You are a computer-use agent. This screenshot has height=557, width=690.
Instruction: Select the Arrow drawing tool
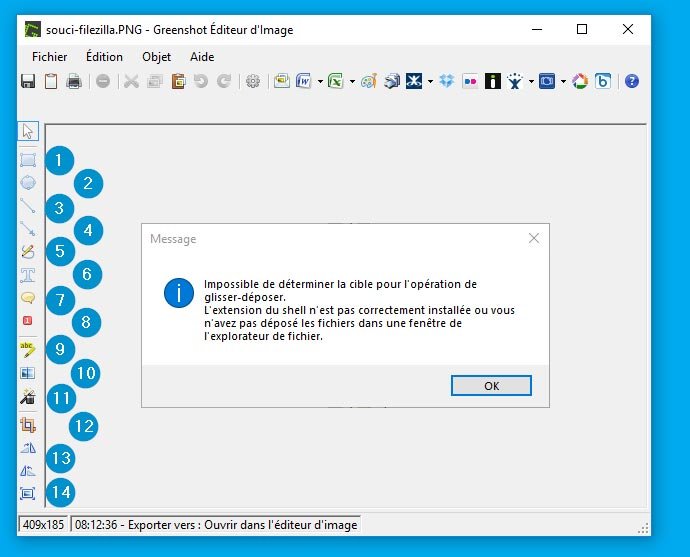click(x=28, y=228)
